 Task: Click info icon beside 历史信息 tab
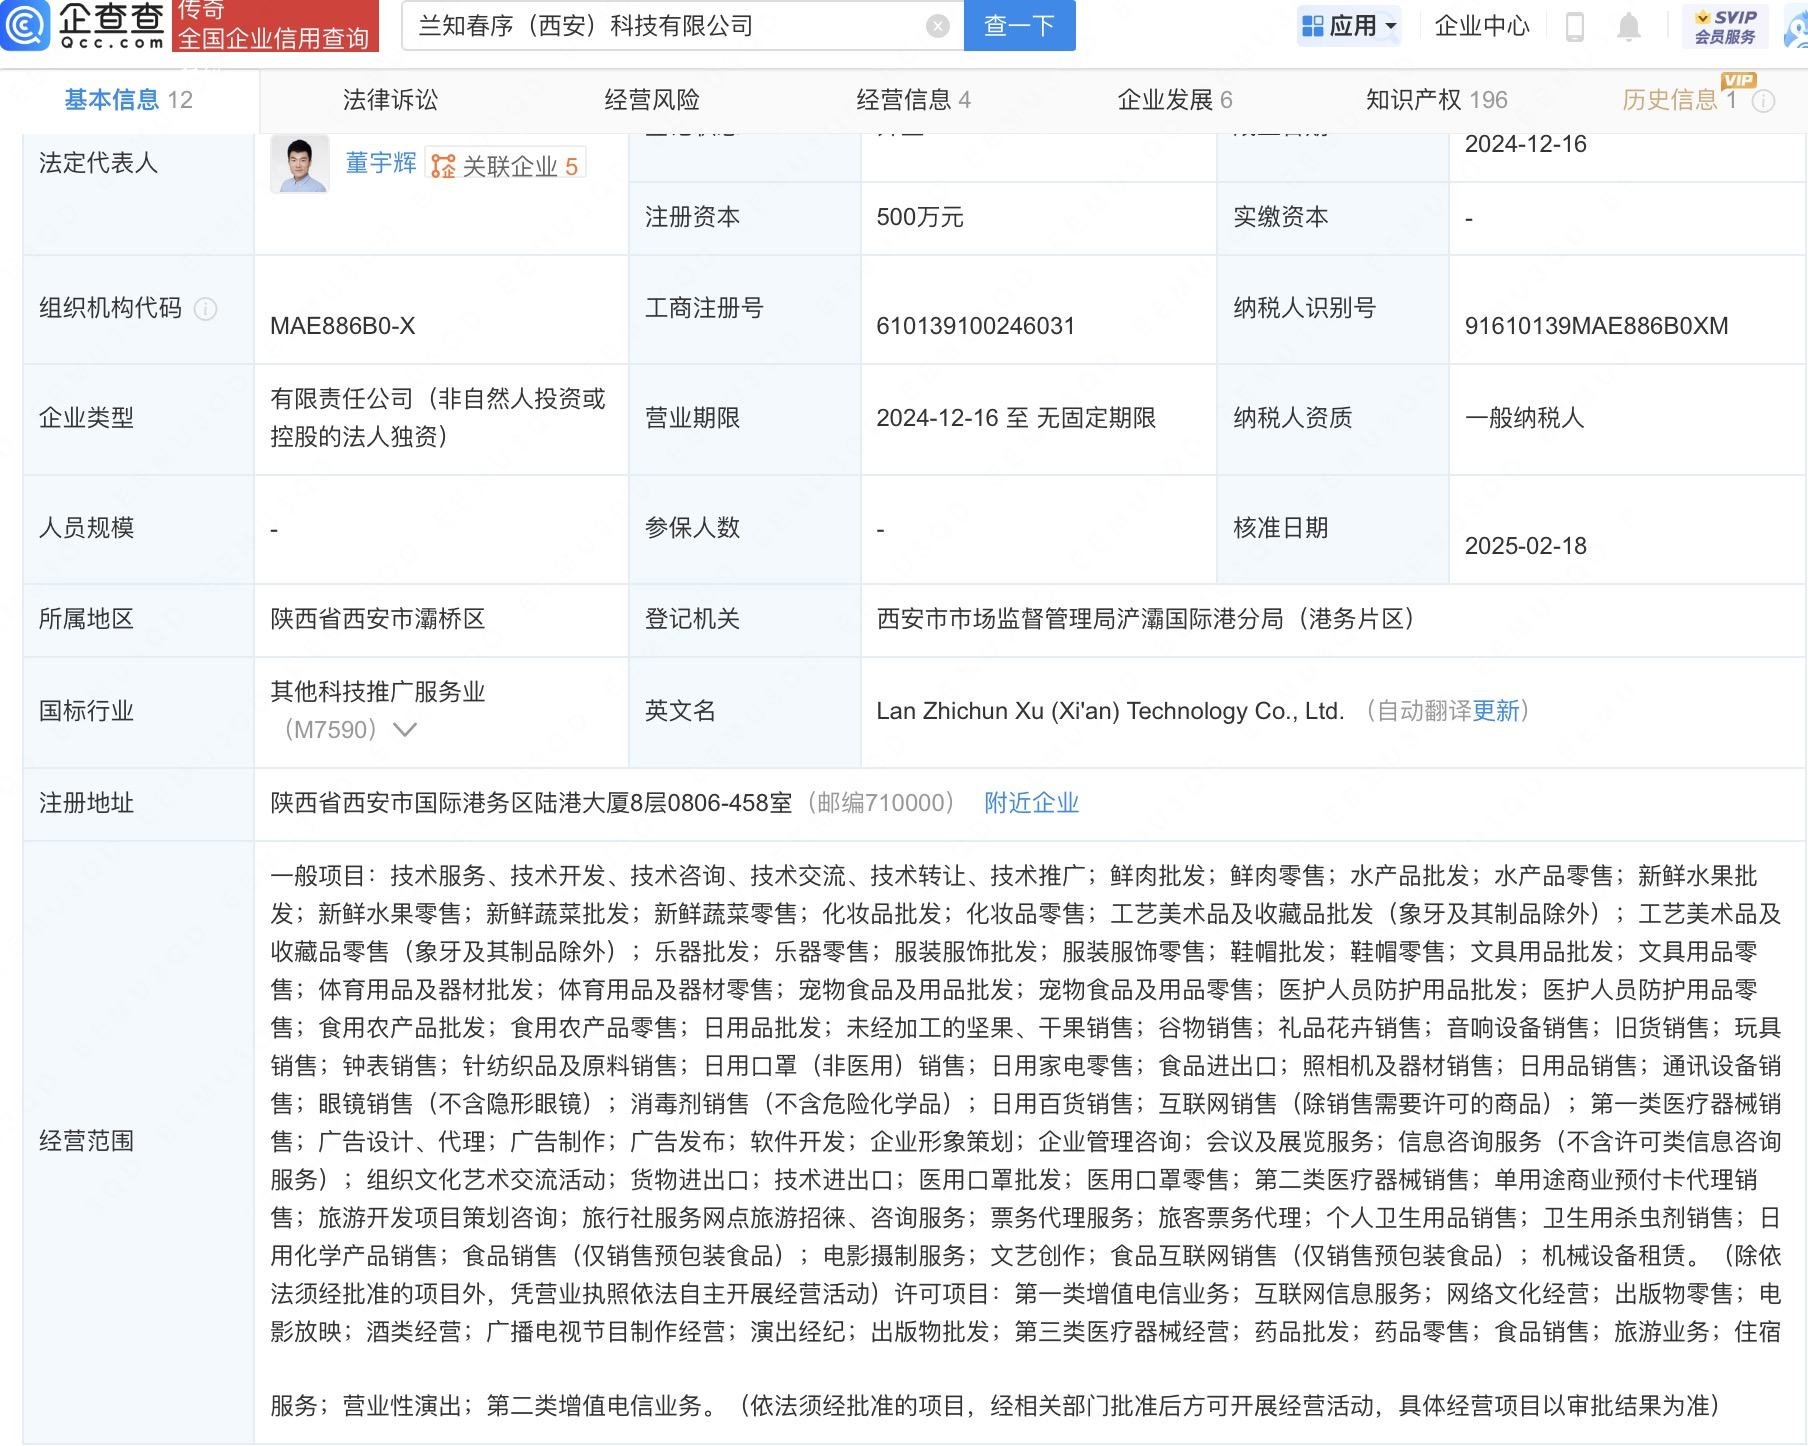pos(1764,101)
